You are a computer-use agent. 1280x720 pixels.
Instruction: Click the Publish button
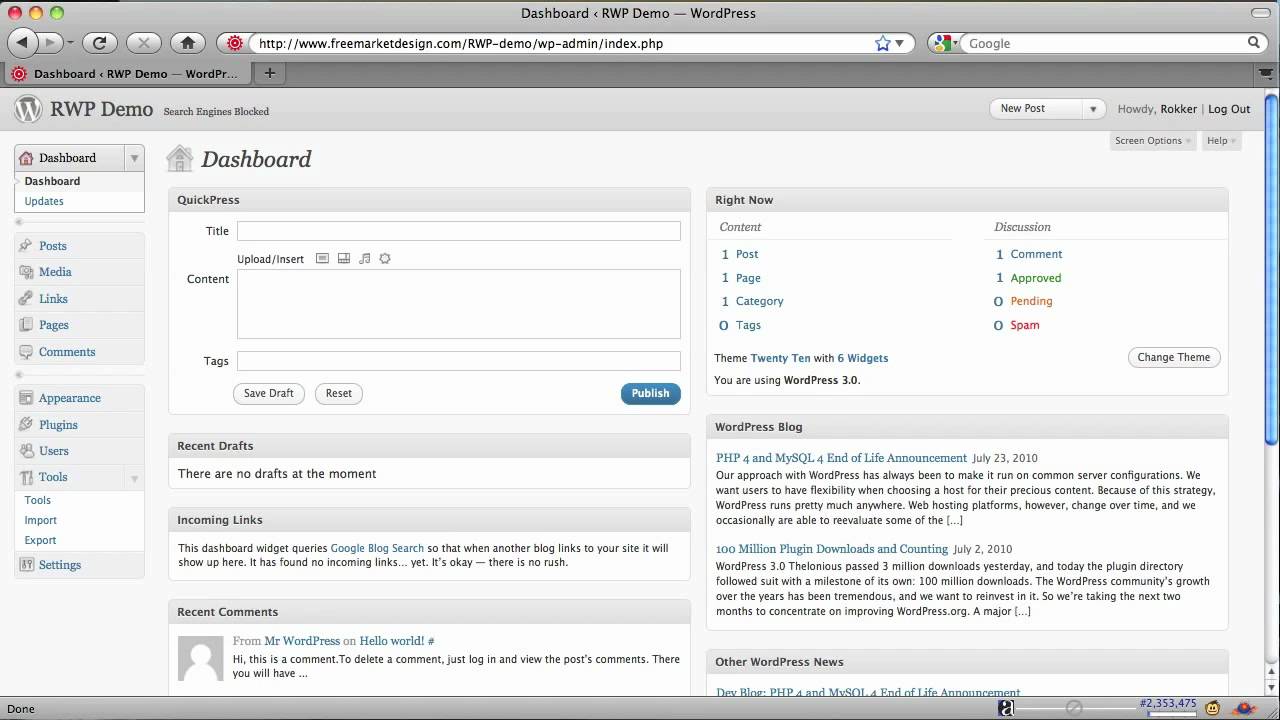pos(651,393)
